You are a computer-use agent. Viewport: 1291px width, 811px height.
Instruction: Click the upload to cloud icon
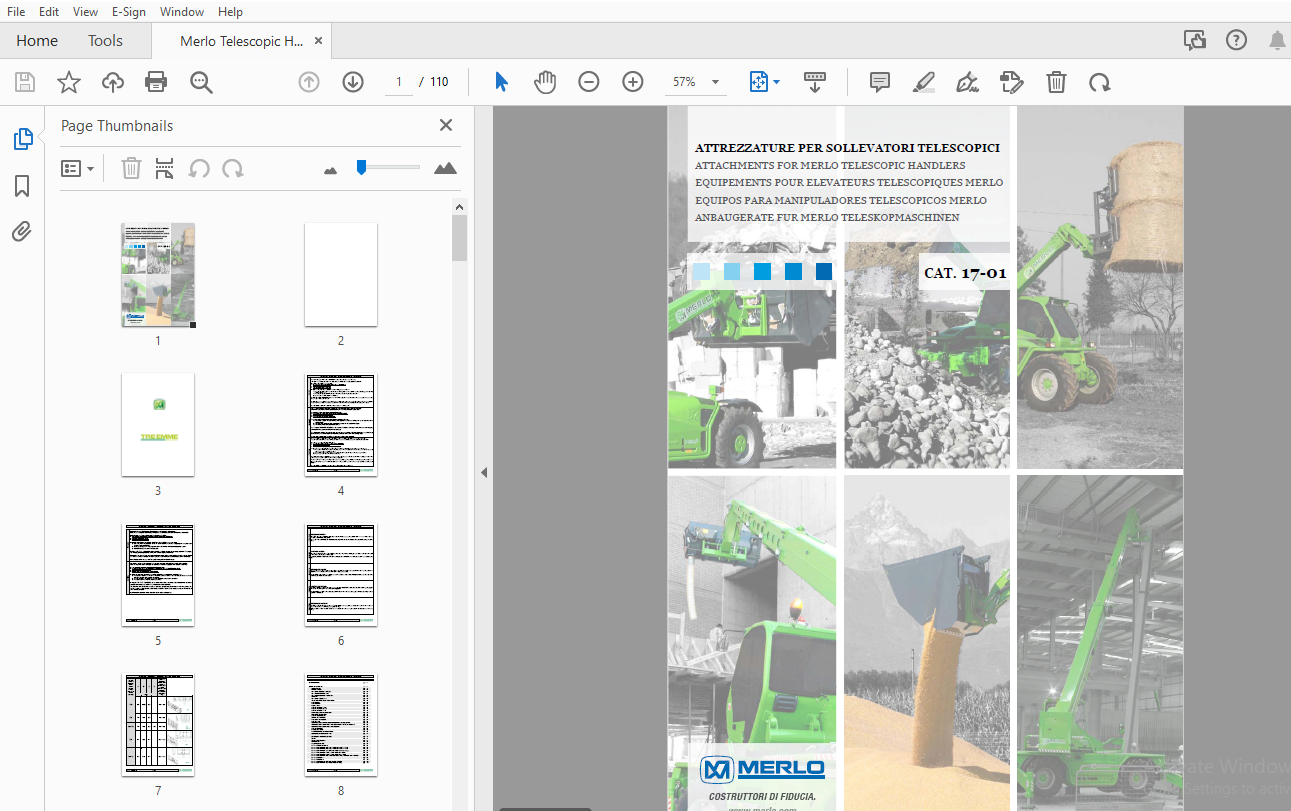pos(113,82)
